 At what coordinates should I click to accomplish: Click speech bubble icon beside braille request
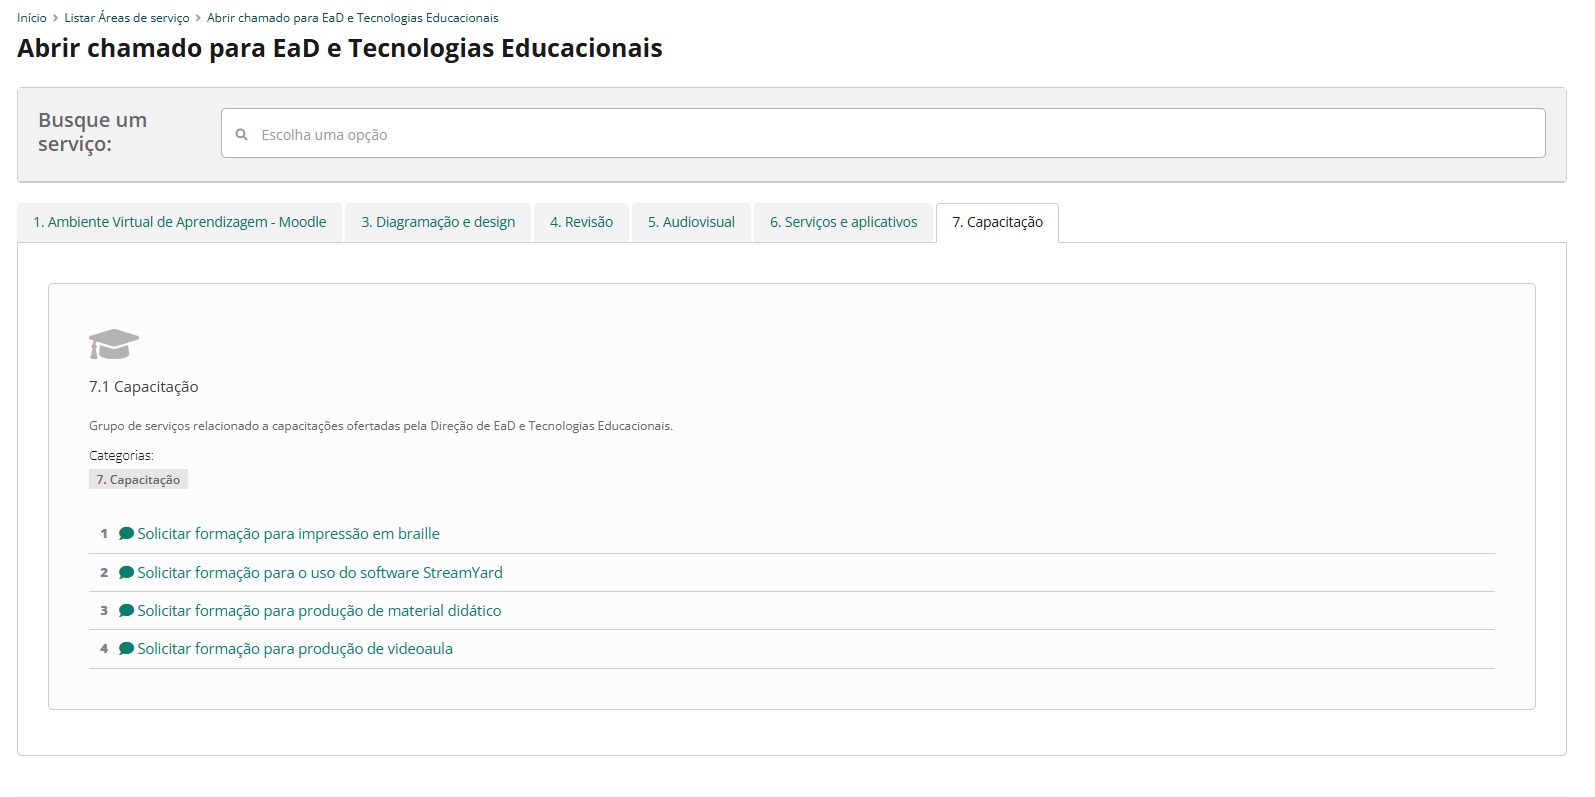(x=126, y=534)
